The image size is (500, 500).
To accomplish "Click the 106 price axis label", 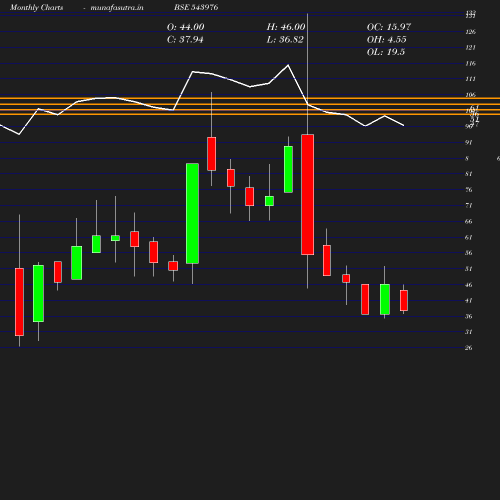I will 470,95.
